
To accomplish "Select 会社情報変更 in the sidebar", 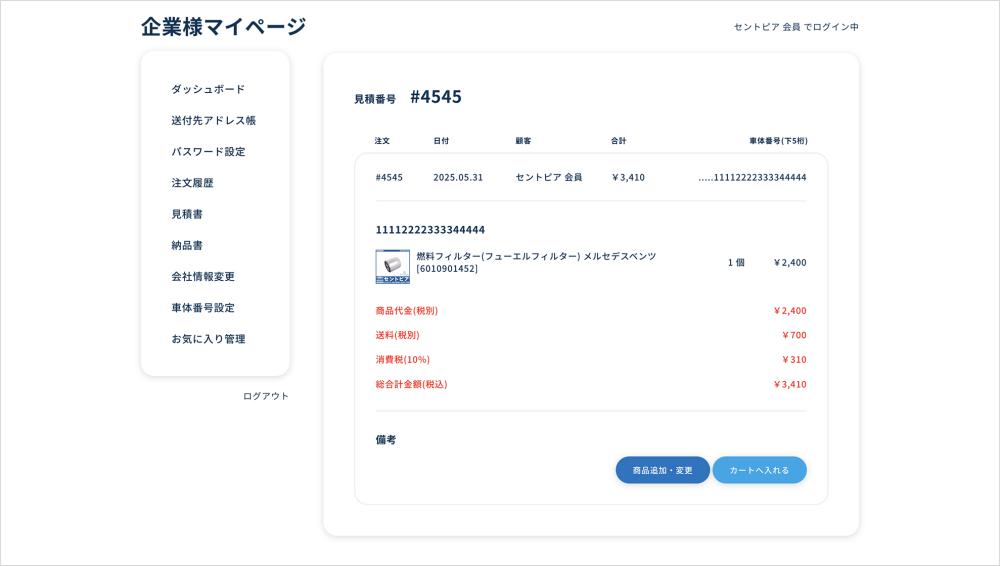I will [x=203, y=276].
